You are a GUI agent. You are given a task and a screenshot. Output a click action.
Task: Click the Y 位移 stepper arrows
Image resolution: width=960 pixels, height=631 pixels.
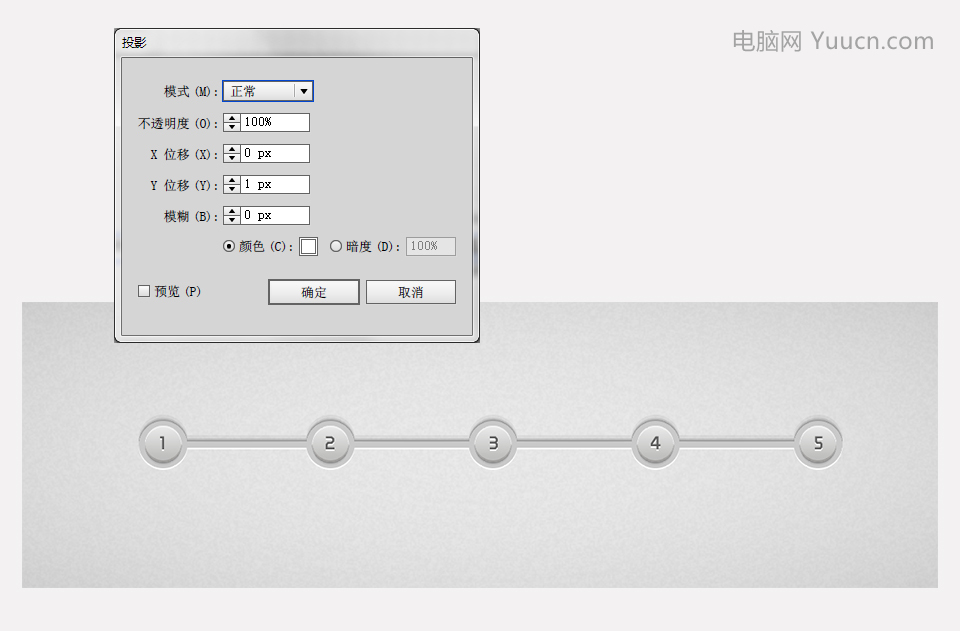pyautogui.click(x=231, y=185)
